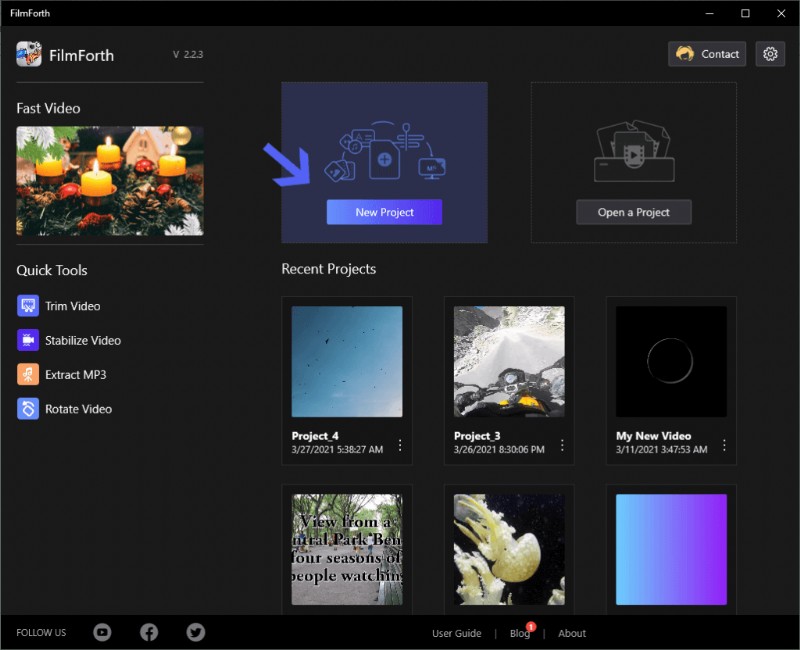Viewport: 800px width, 650px height.
Task: Open the Twitter profile
Action: coord(195,632)
